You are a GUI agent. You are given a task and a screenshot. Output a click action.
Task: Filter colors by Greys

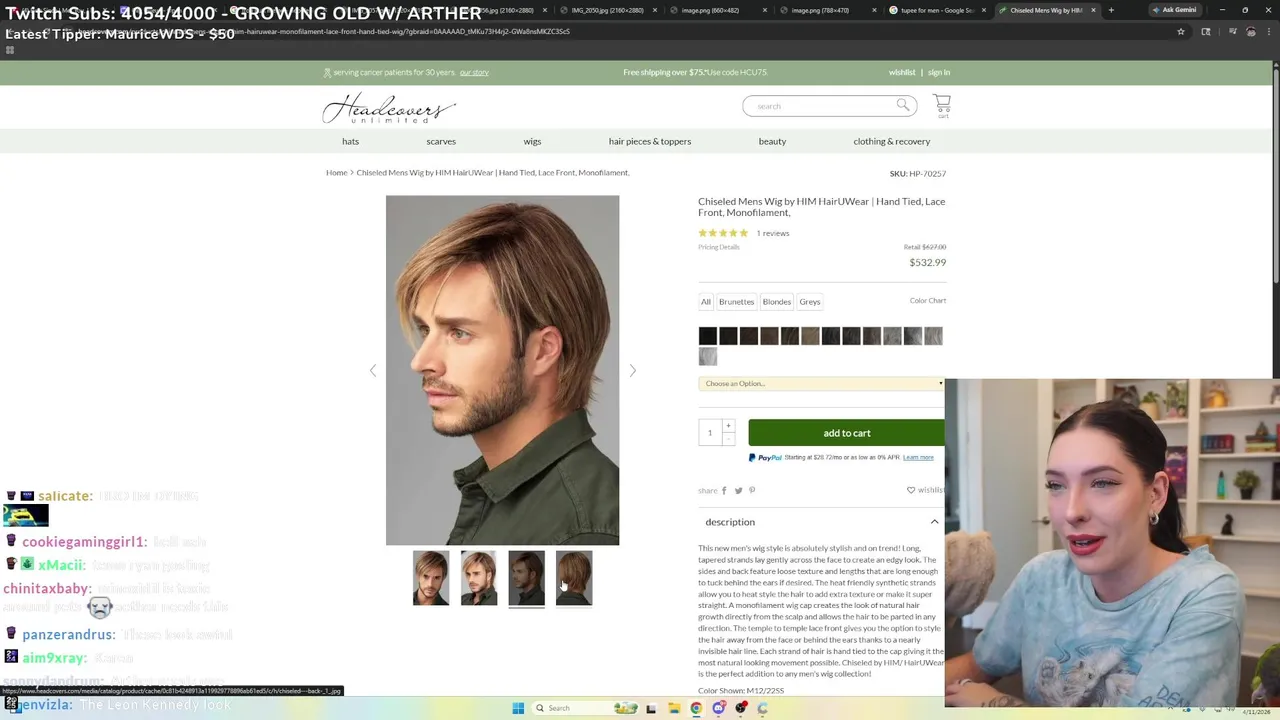click(810, 301)
